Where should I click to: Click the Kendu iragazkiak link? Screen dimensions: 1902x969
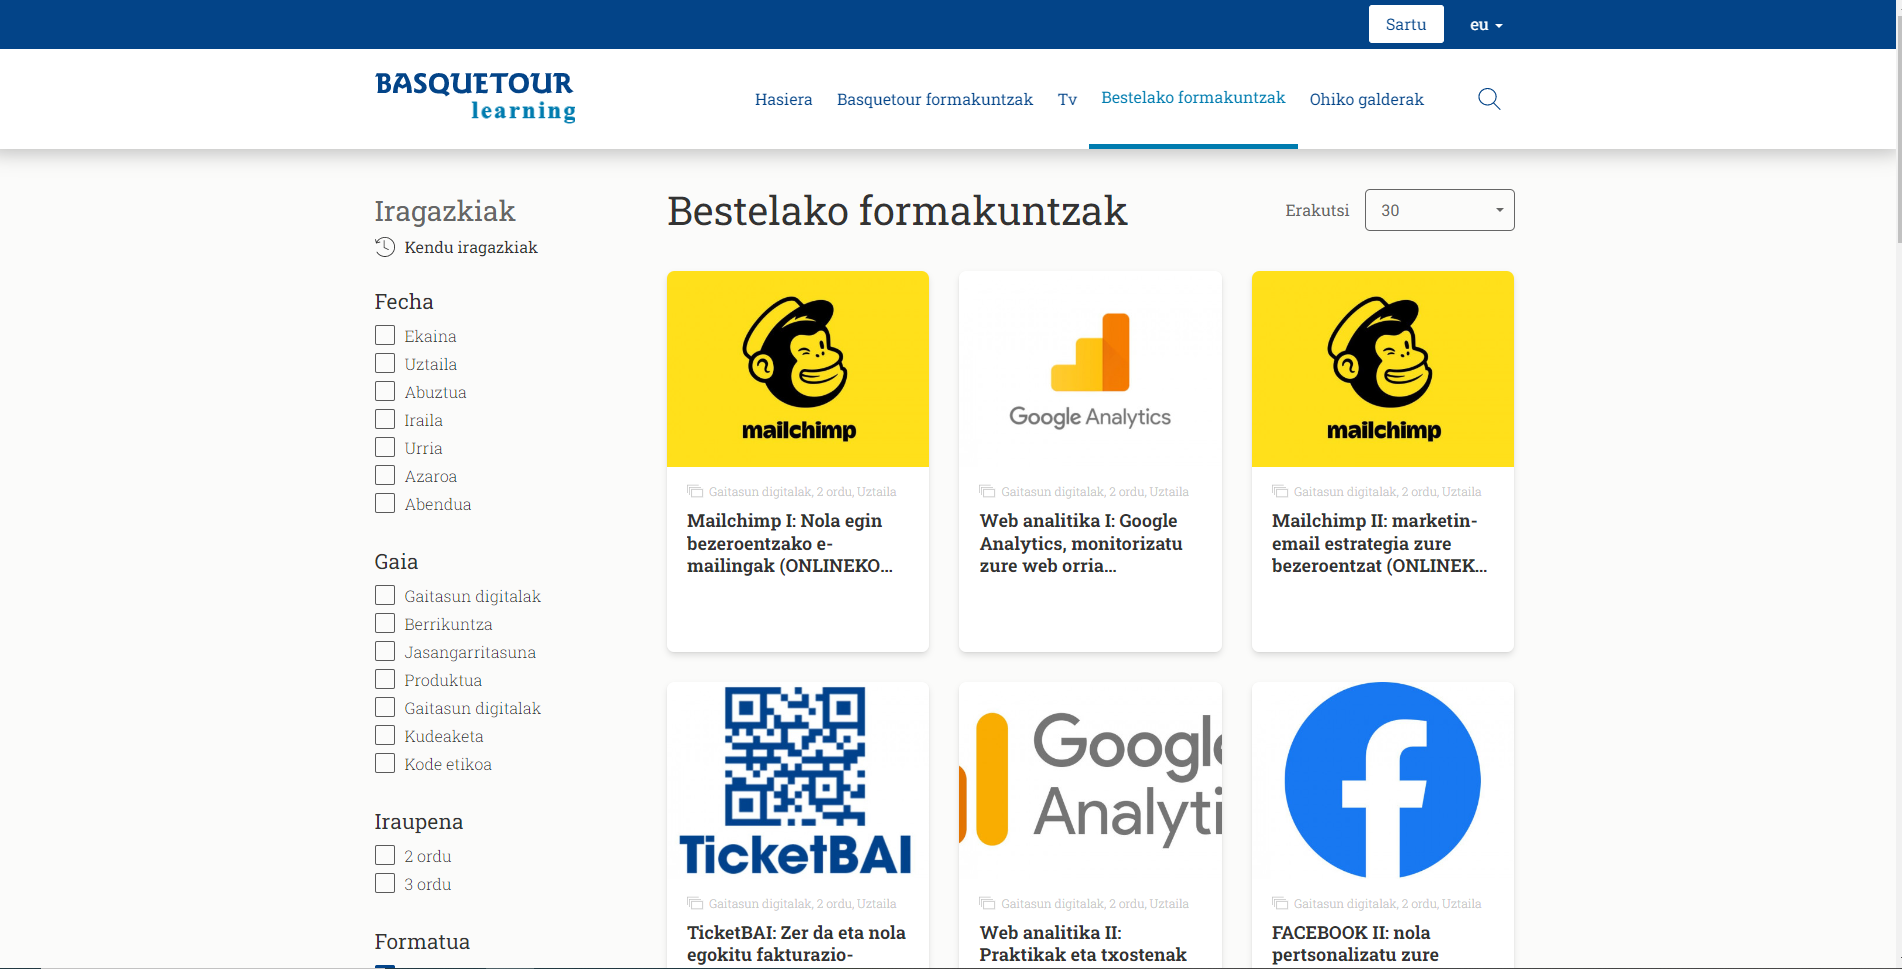pyautogui.click(x=470, y=247)
